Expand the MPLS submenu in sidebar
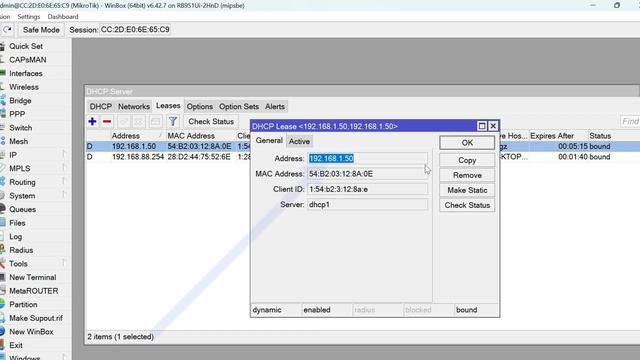 (x=20, y=169)
